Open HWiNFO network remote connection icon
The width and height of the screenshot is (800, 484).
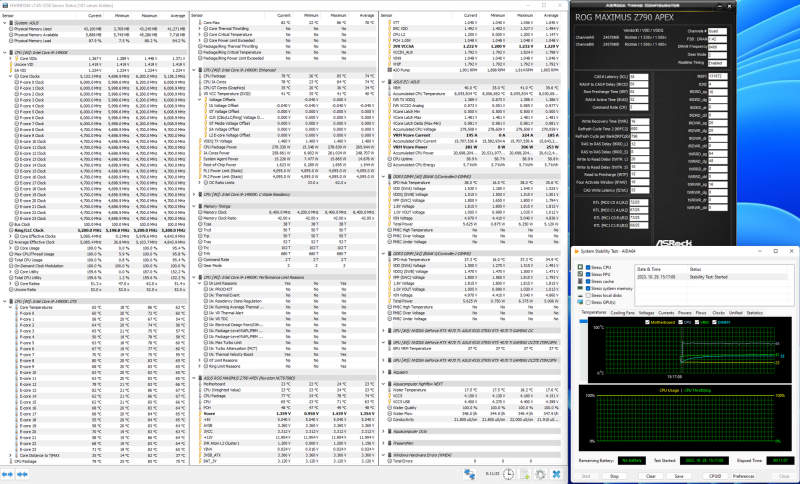coord(469,474)
